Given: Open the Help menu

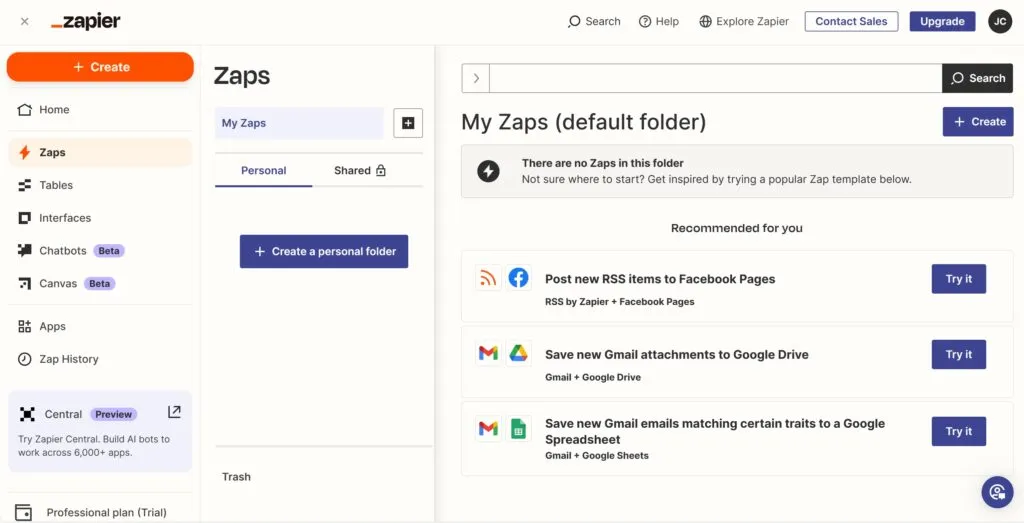Looking at the screenshot, I should (659, 22).
